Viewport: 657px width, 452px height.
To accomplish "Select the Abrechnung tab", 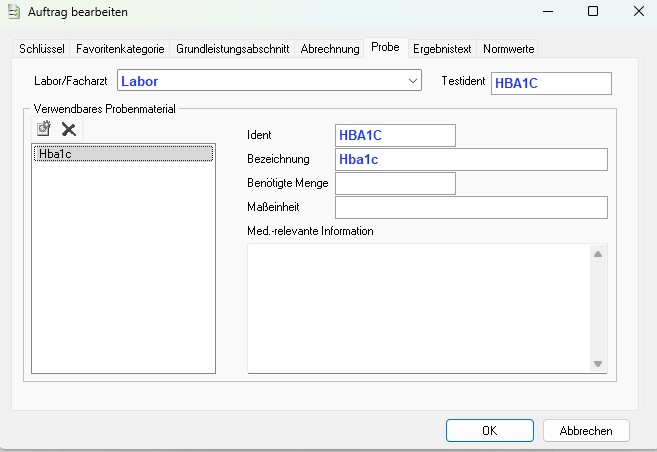I will pyautogui.click(x=331, y=48).
